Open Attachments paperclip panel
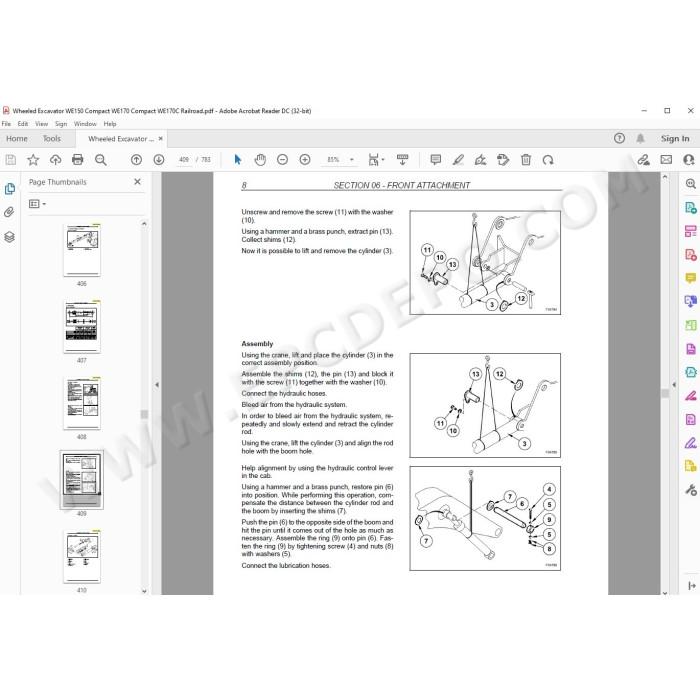Viewport: 700px width, 700px height. 9,212
